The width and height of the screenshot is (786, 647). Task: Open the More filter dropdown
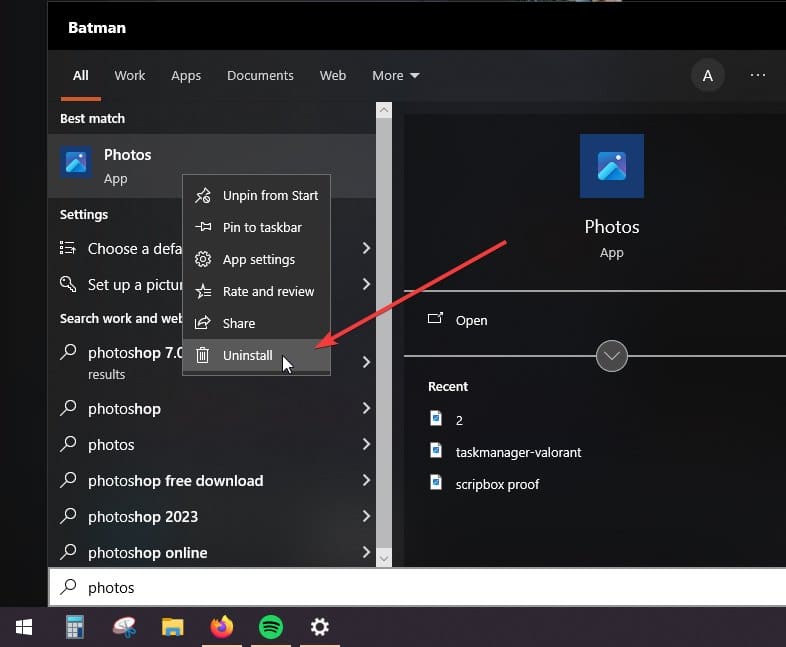pyautogui.click(x=396, y=76)
